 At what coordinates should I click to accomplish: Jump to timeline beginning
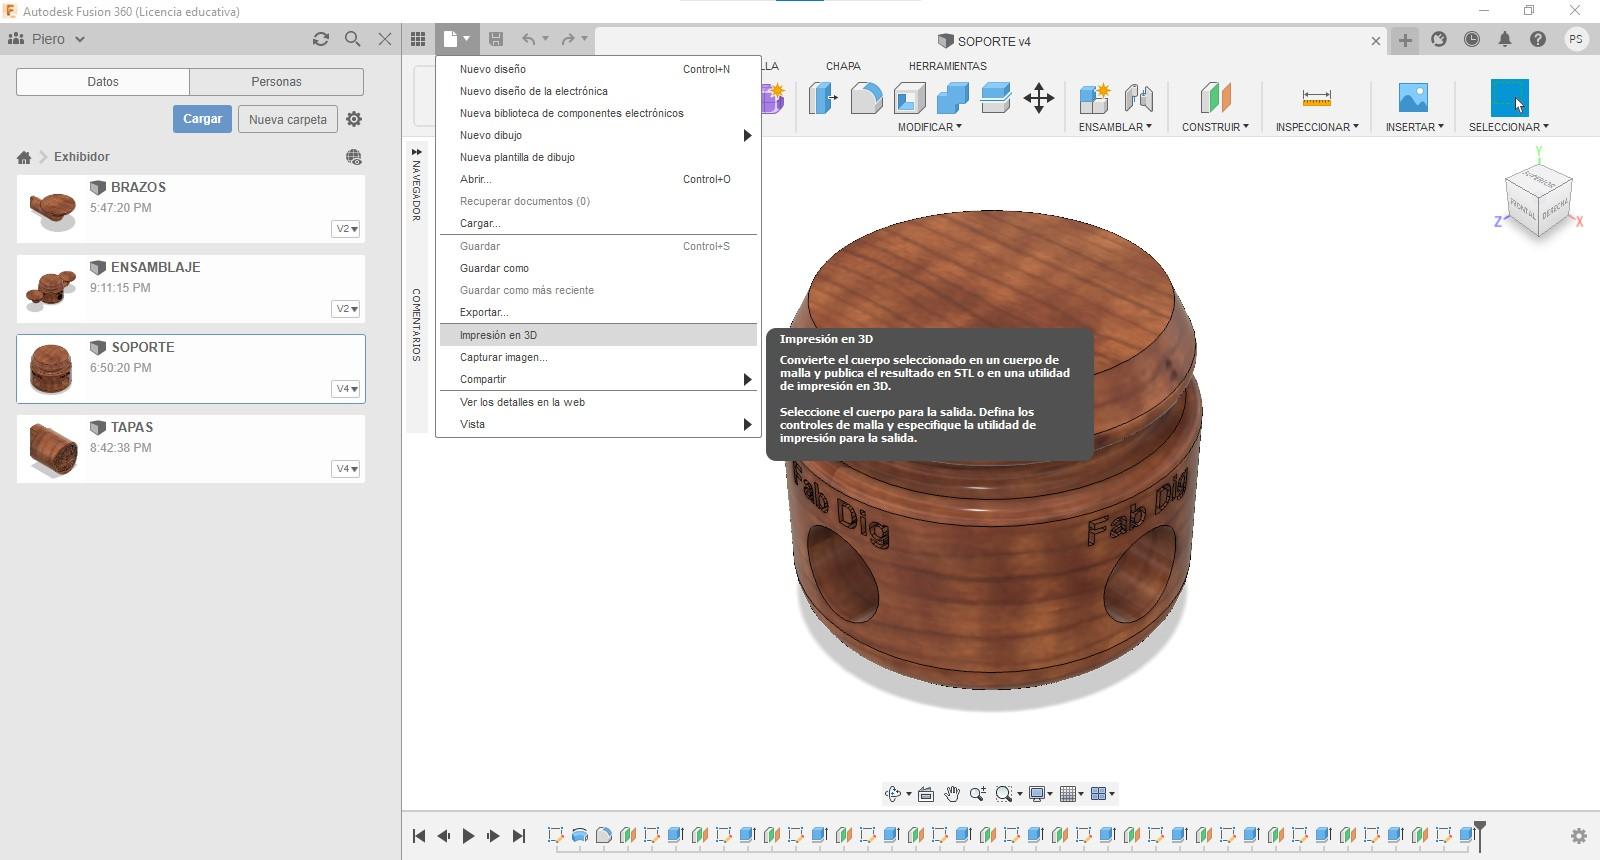tap(419, 836)
